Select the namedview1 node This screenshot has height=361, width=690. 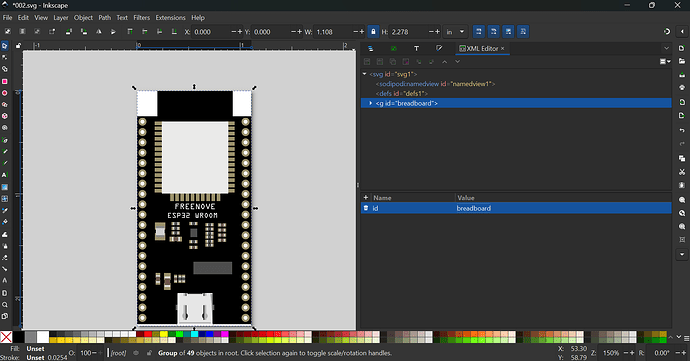[x=435, y=84]
